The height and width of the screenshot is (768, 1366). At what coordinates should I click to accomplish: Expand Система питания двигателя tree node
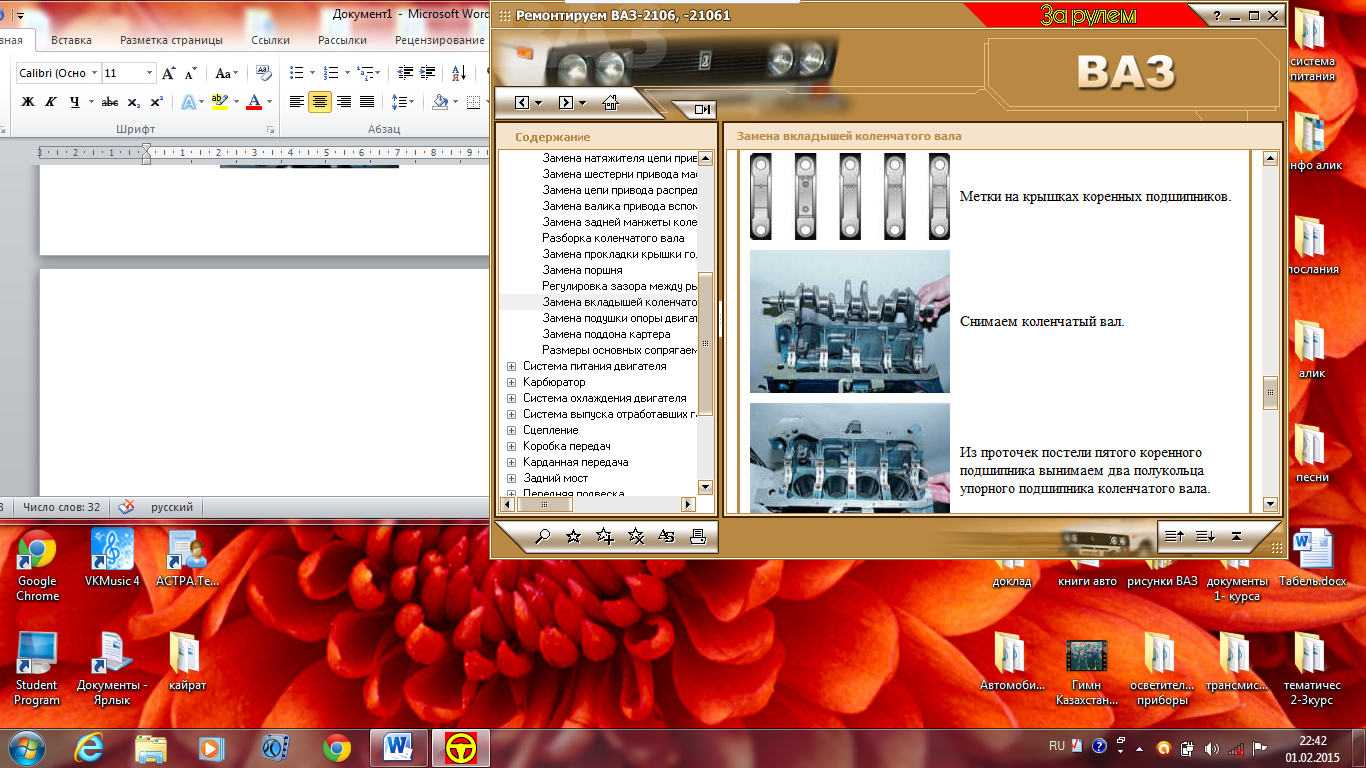click(x=512, y=366)
